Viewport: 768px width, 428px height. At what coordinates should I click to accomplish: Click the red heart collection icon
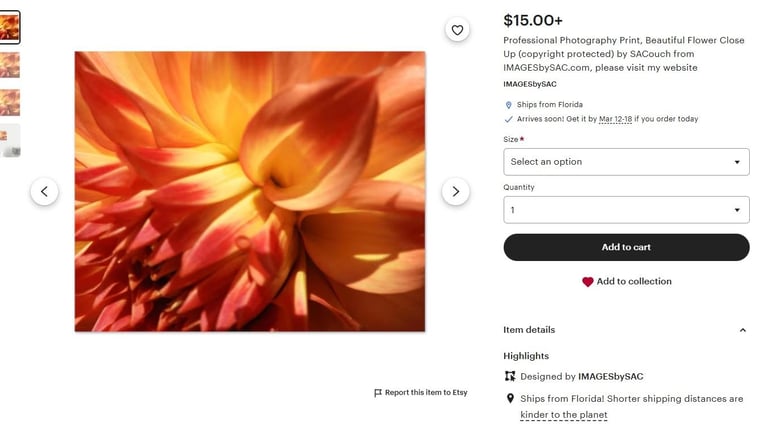click(x=588, y=282)
